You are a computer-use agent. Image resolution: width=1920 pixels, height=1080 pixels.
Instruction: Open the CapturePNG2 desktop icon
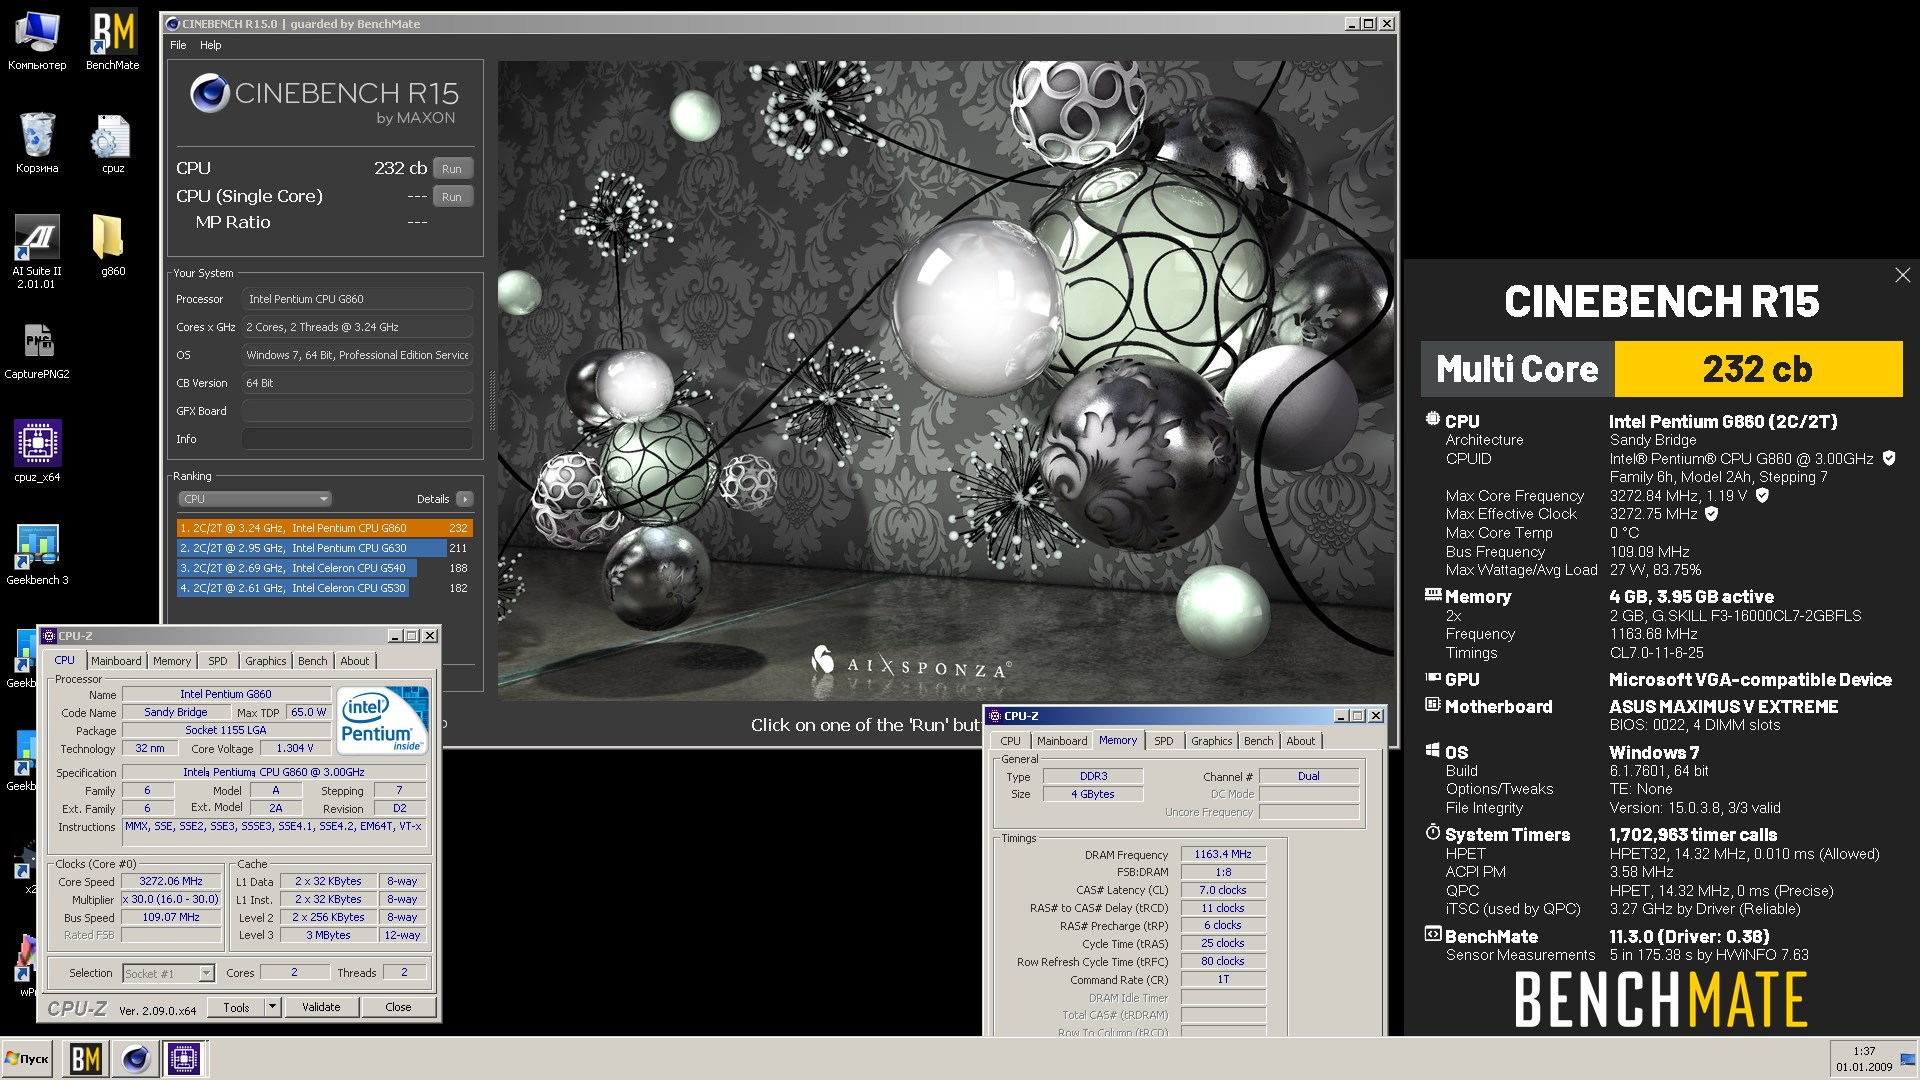[37, 350]
